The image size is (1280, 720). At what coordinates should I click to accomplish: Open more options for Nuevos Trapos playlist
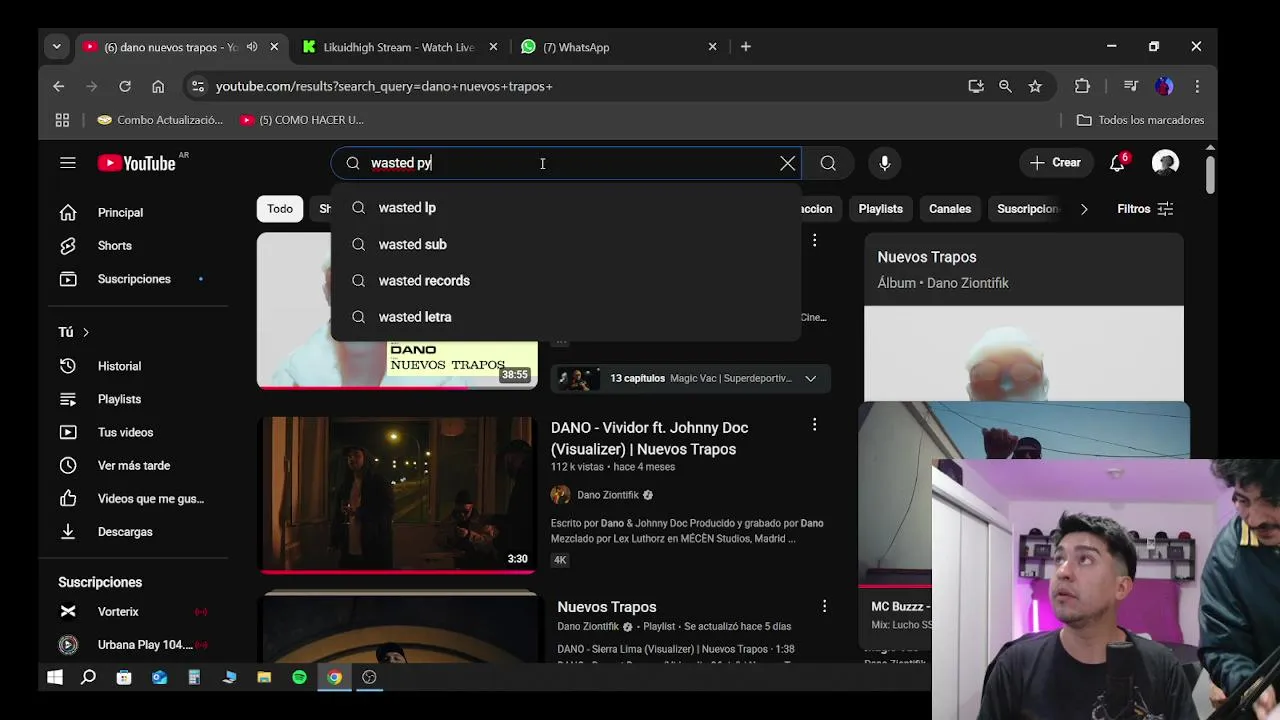824,606
